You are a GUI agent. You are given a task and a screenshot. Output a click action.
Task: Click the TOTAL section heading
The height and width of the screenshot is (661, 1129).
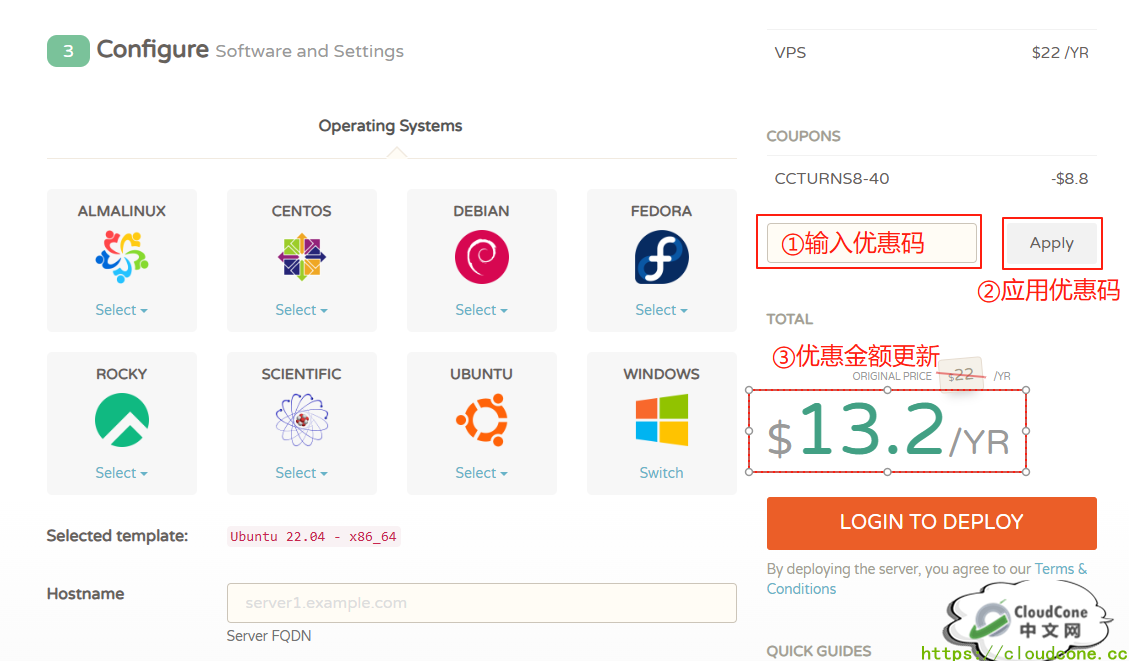[790, 319]
